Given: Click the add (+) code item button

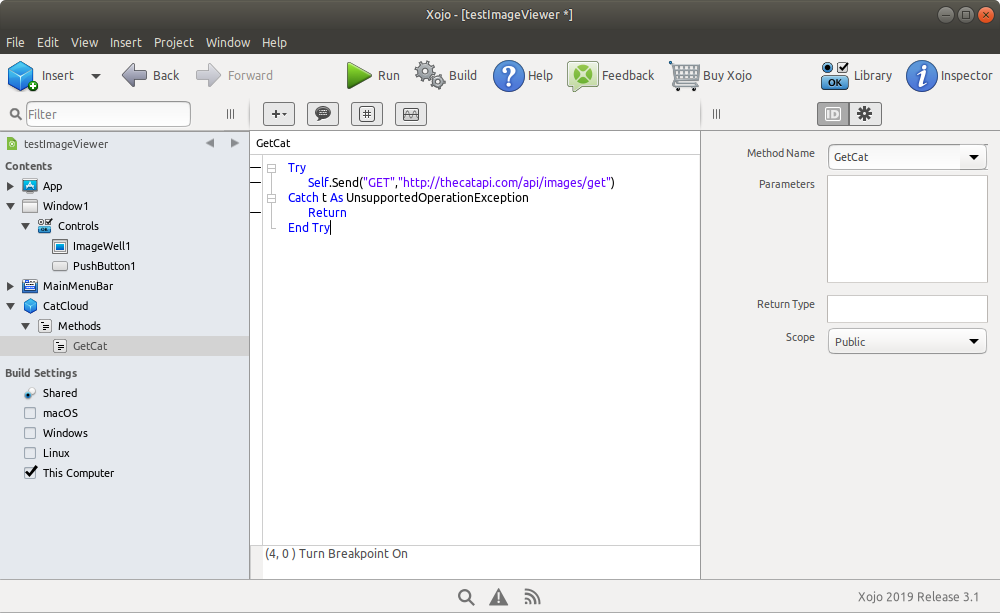Looking at the screenshot, I should (279, 114).
